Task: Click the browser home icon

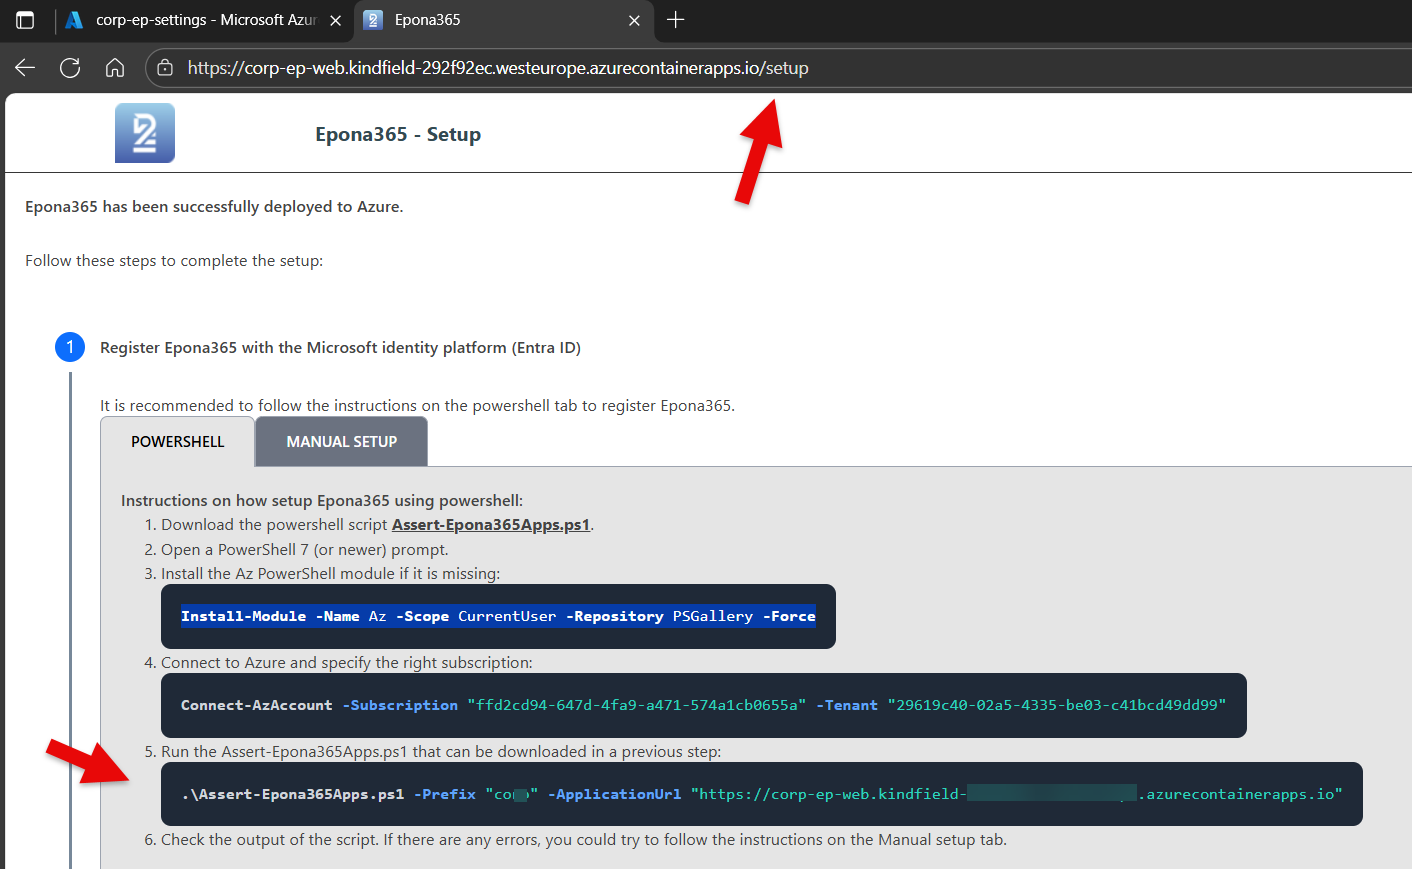Action: click(115, 68)
